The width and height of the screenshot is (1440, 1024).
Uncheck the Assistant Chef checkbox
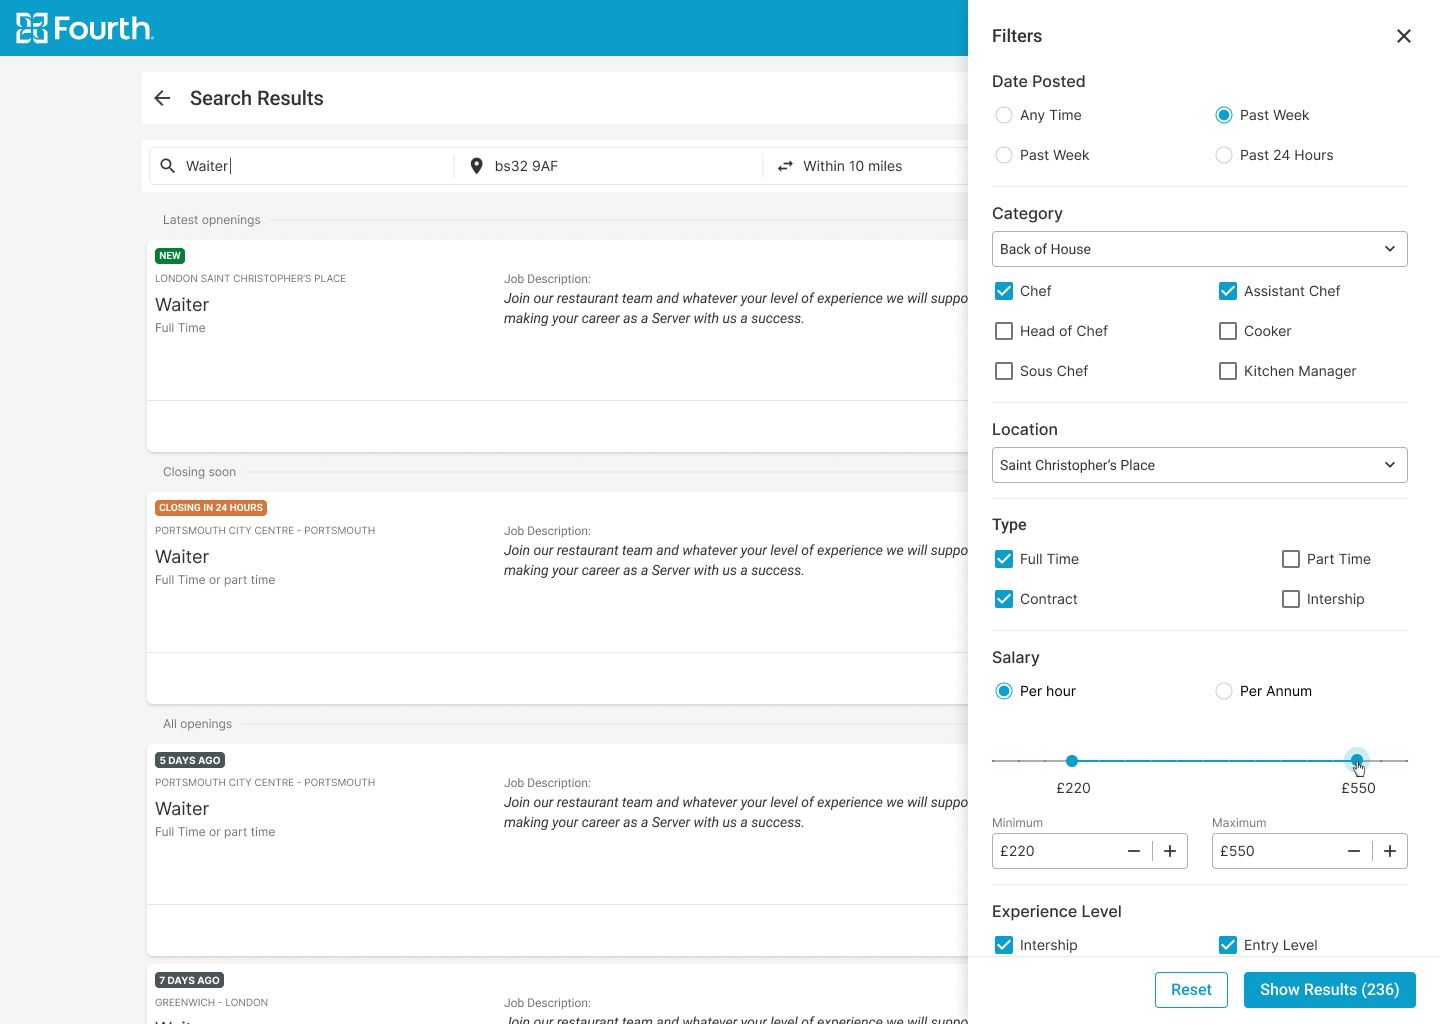coord(1228,291)
